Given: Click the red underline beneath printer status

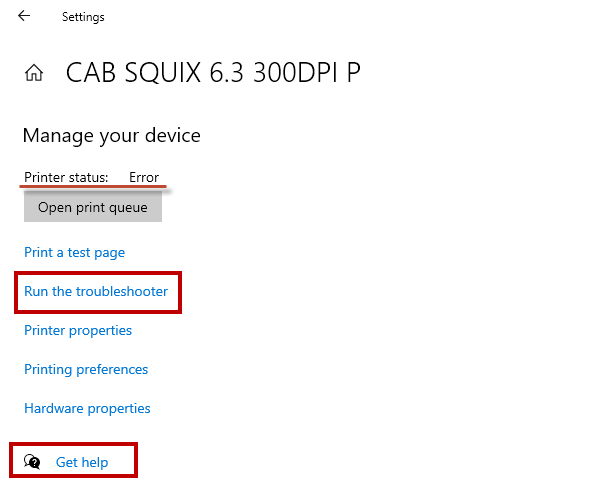Looking at the screenshot, I should (x=95, y=187).
